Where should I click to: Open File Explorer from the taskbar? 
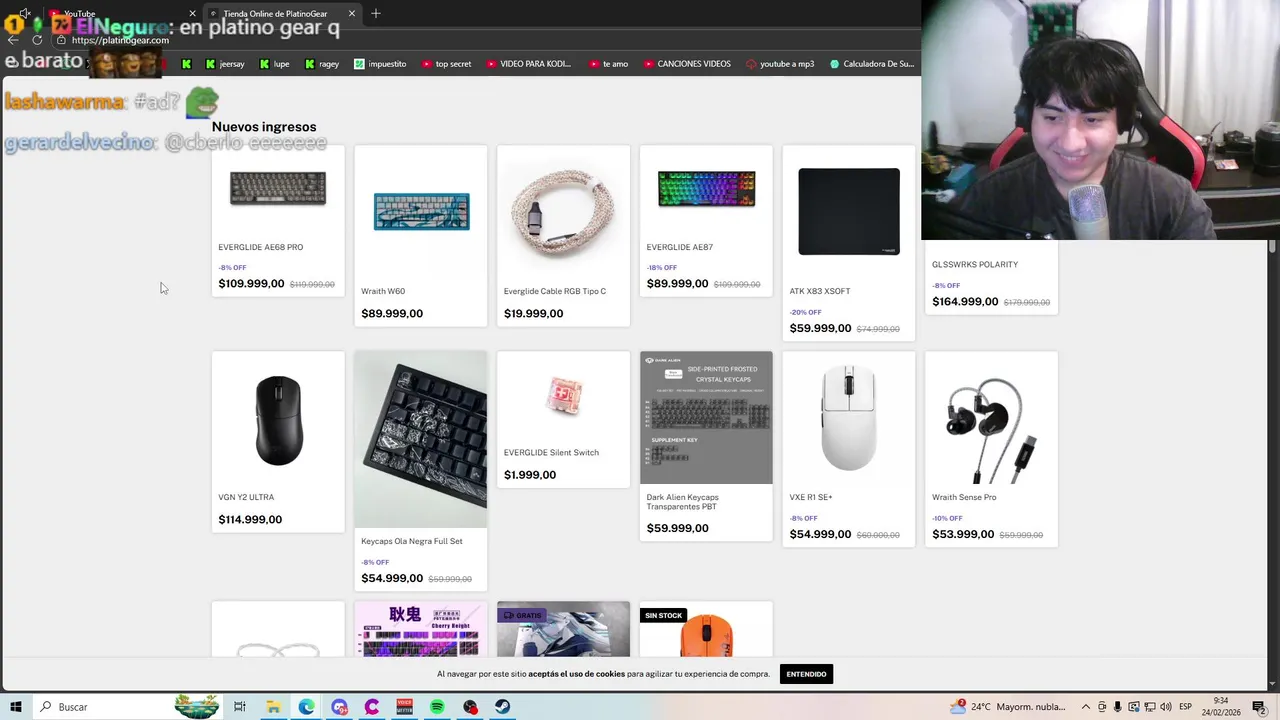[x=273, y=707]
